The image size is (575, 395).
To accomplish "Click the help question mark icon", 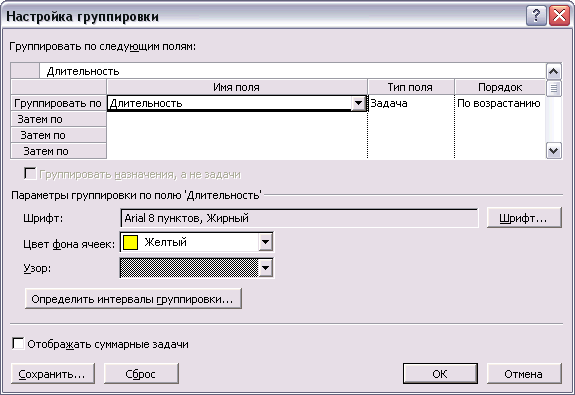I will click(x=536, y=16).
